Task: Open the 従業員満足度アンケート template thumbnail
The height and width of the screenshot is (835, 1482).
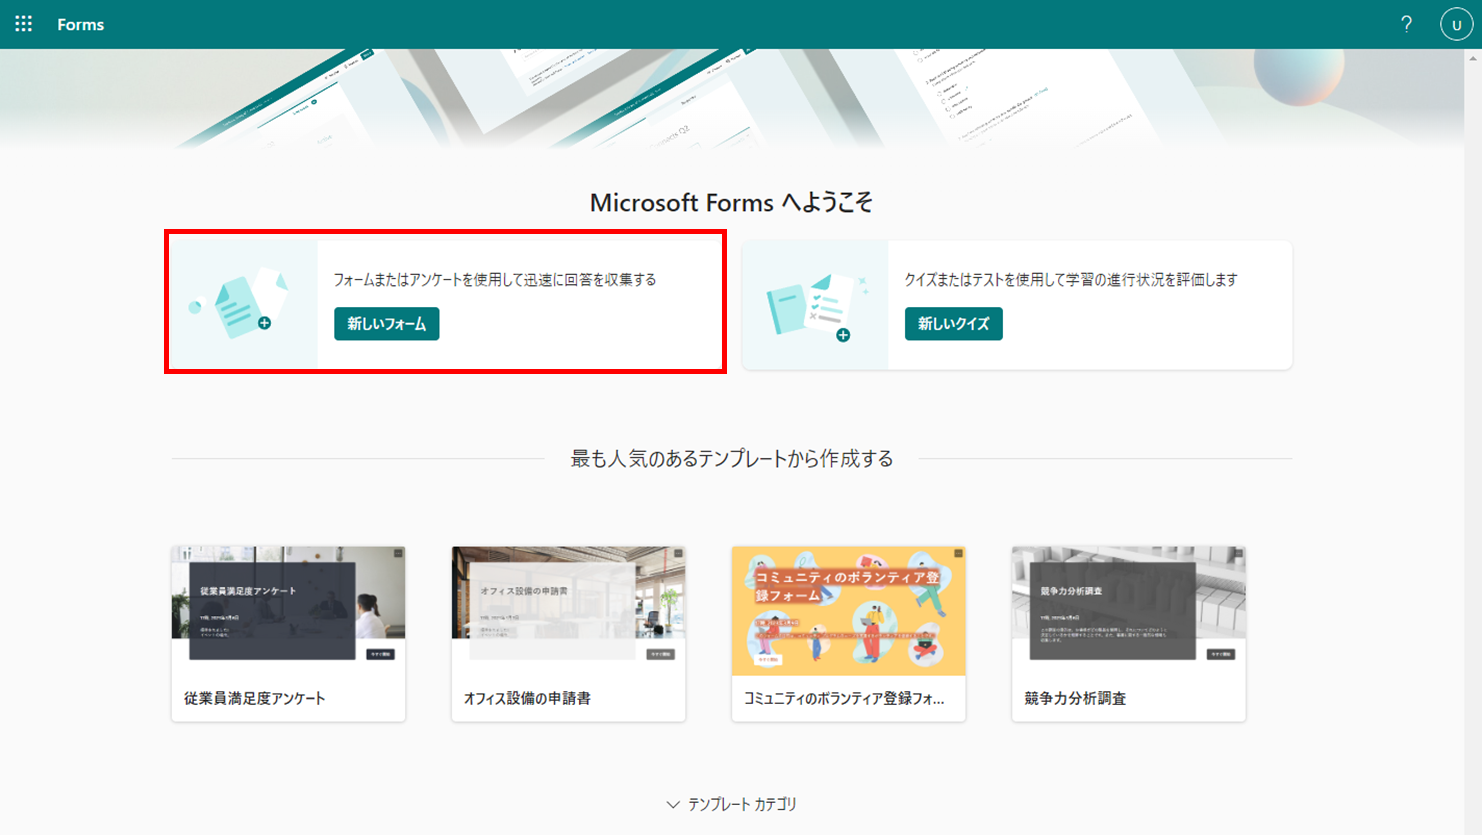Action: click(289, 611)
